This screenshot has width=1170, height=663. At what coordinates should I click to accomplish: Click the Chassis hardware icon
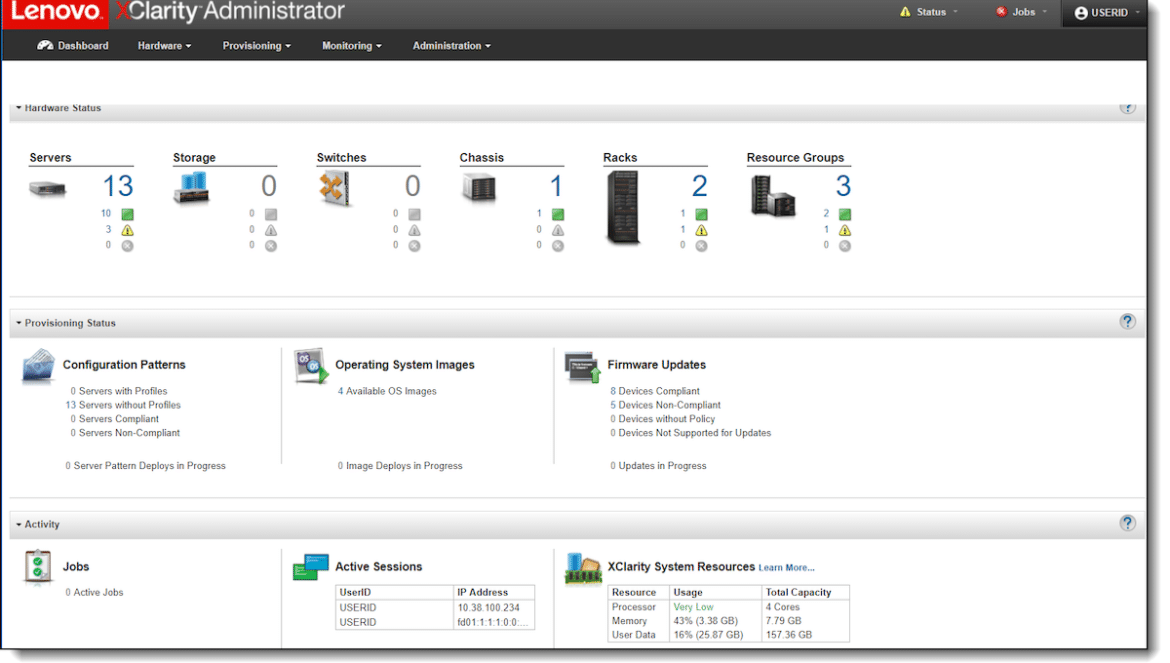478,187
